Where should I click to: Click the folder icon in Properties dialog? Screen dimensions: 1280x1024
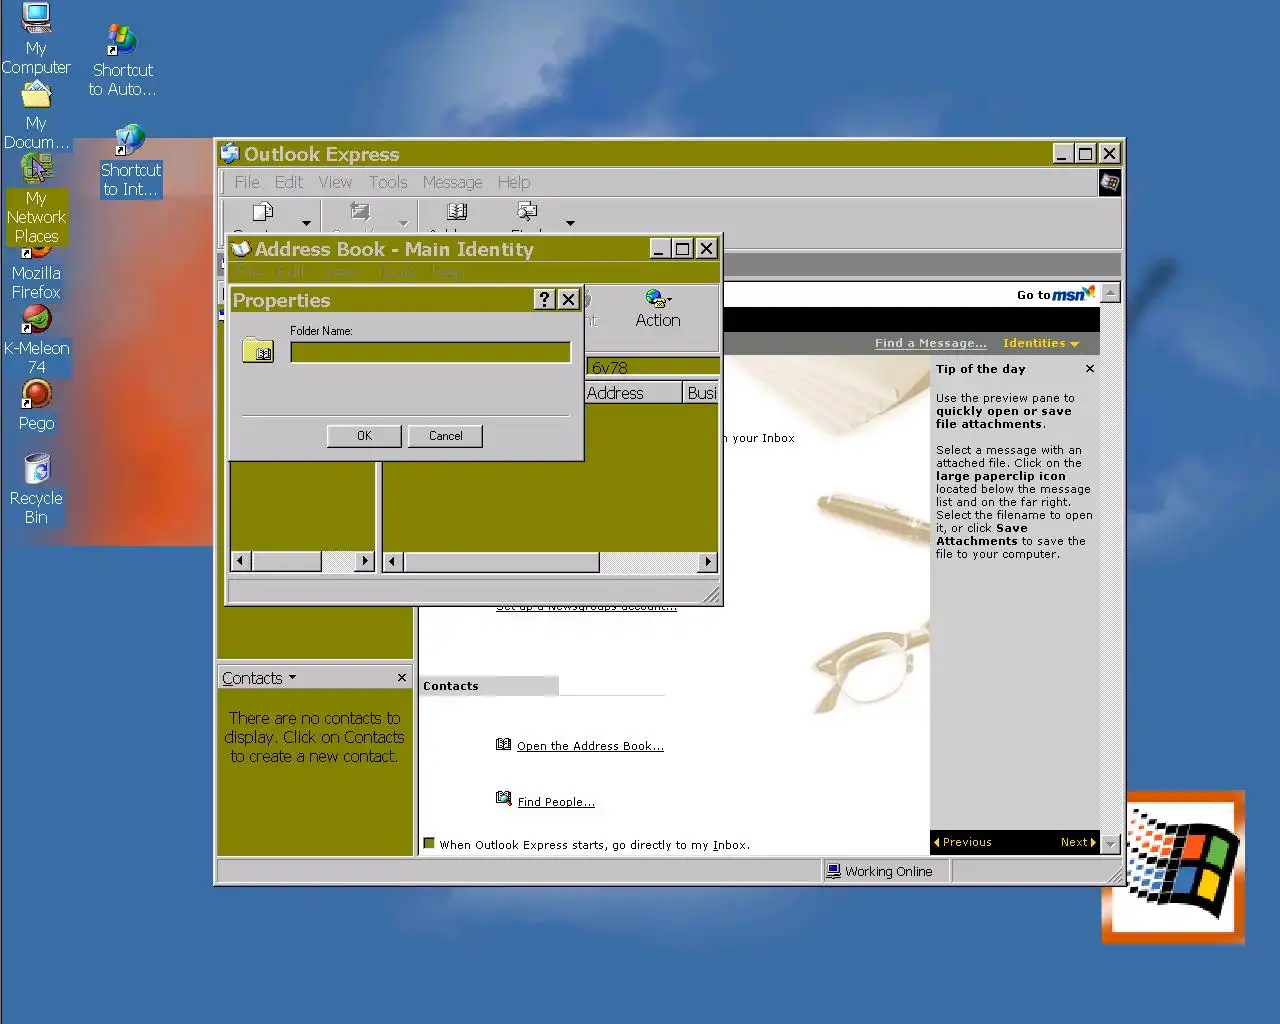click(258, 350)
